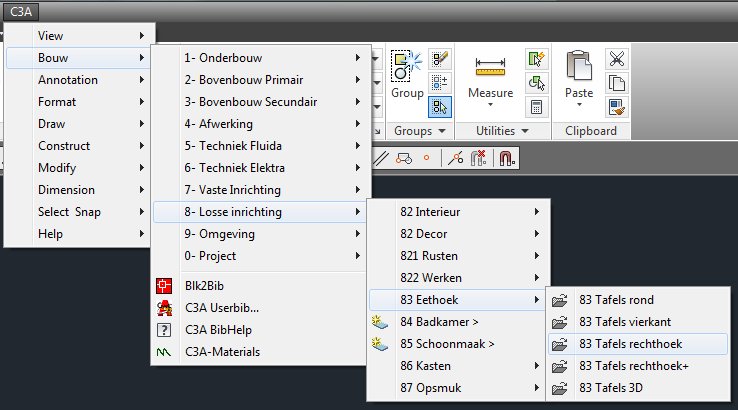738x410 pixels.
Task: Select 83 Tafels rechthoek menu item
Action: point(638,344)
